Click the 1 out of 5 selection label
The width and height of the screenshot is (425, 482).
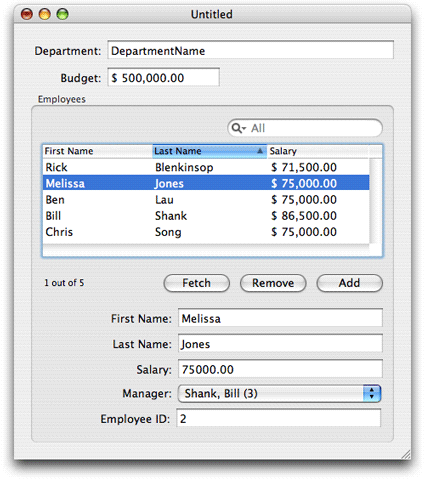pyautogui.click(x=64, y=283)
